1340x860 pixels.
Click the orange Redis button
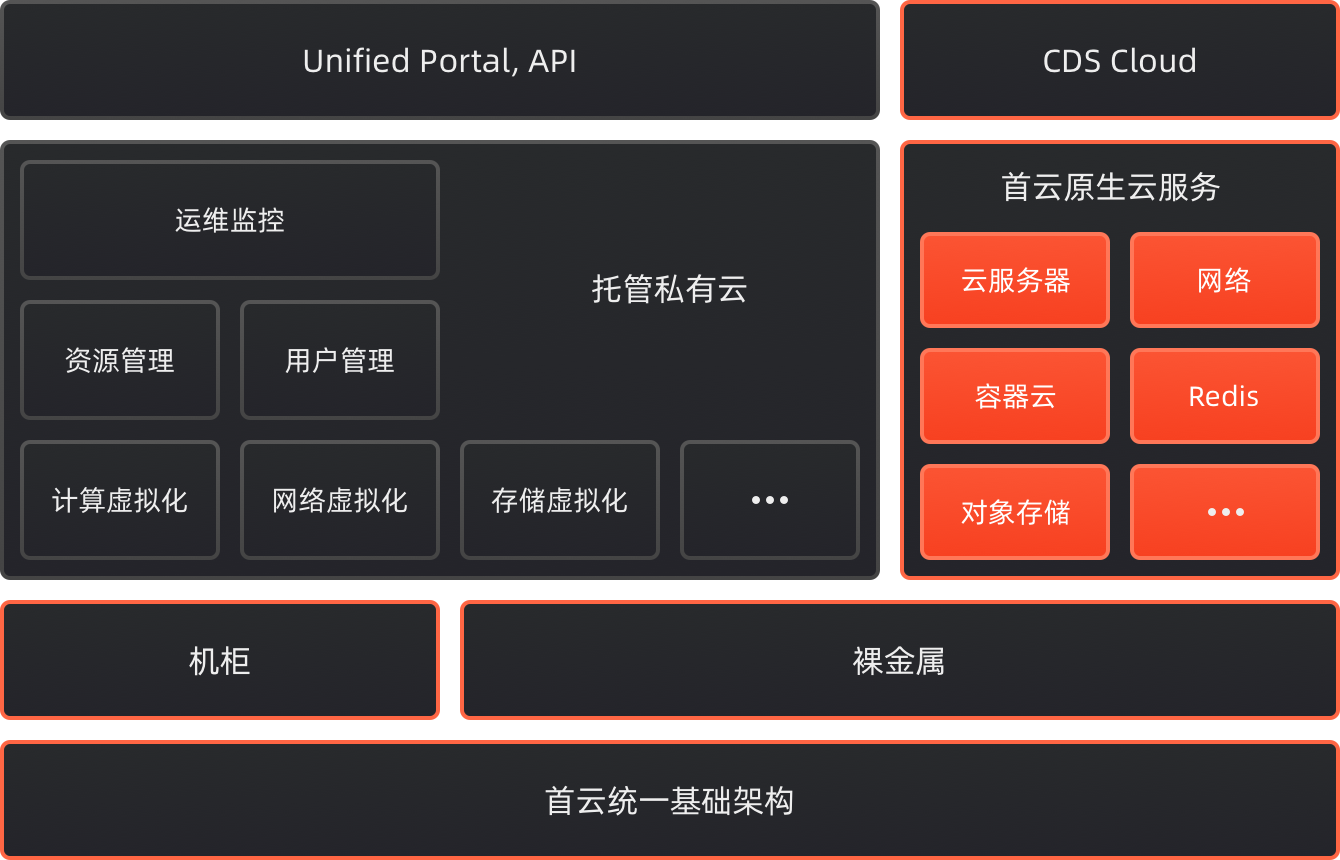point(1225,396)
